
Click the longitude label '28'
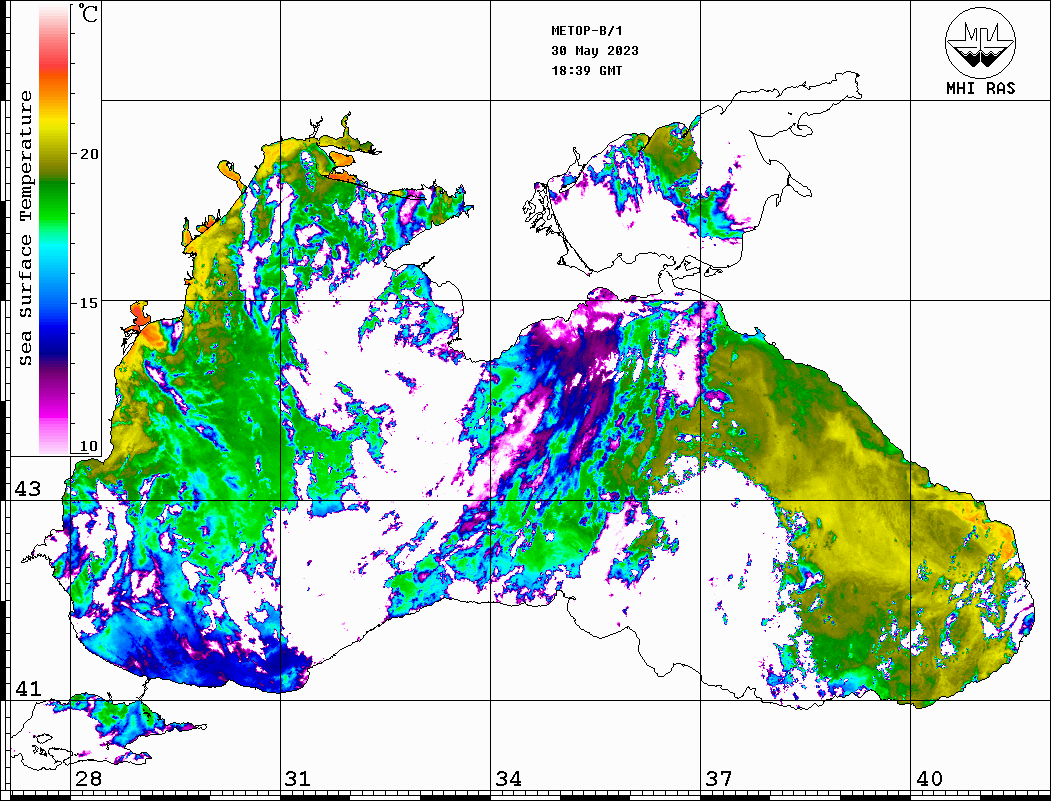point(88,779)
